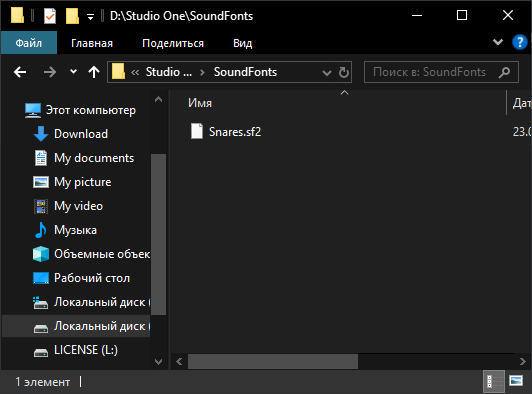Switch to the Вид ribbon tab
The width and height of the screenshot is (532, 394).
(243, 43)
